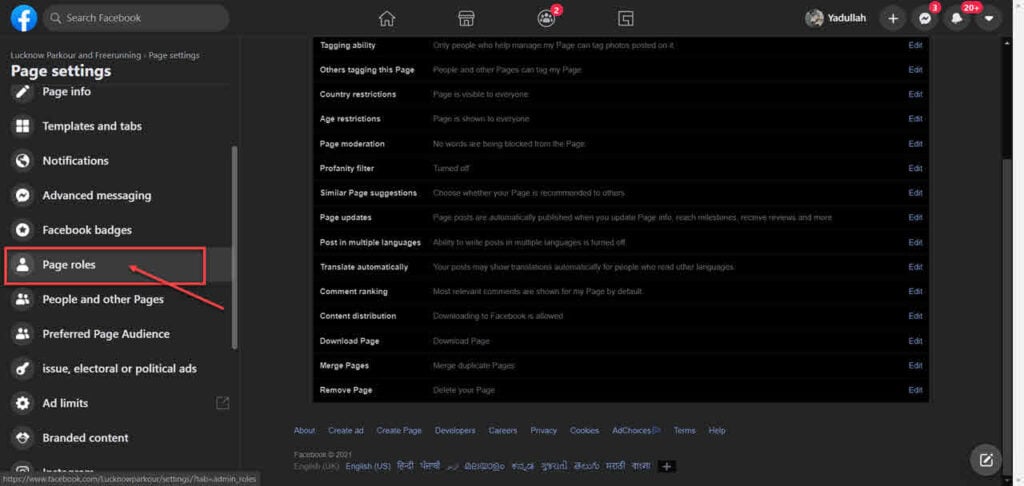The image size is (1024, 486).
Task: Edit Merge Pages setting
Action: 915,365
